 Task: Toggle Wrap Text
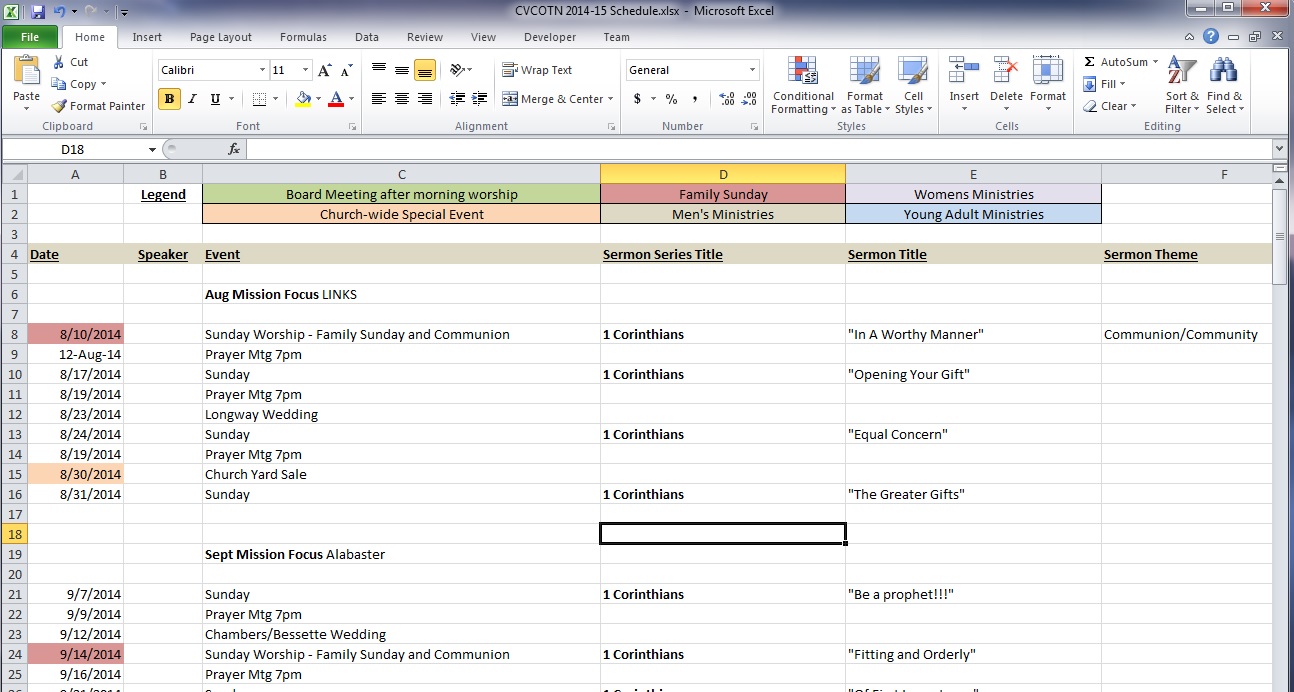537,70
